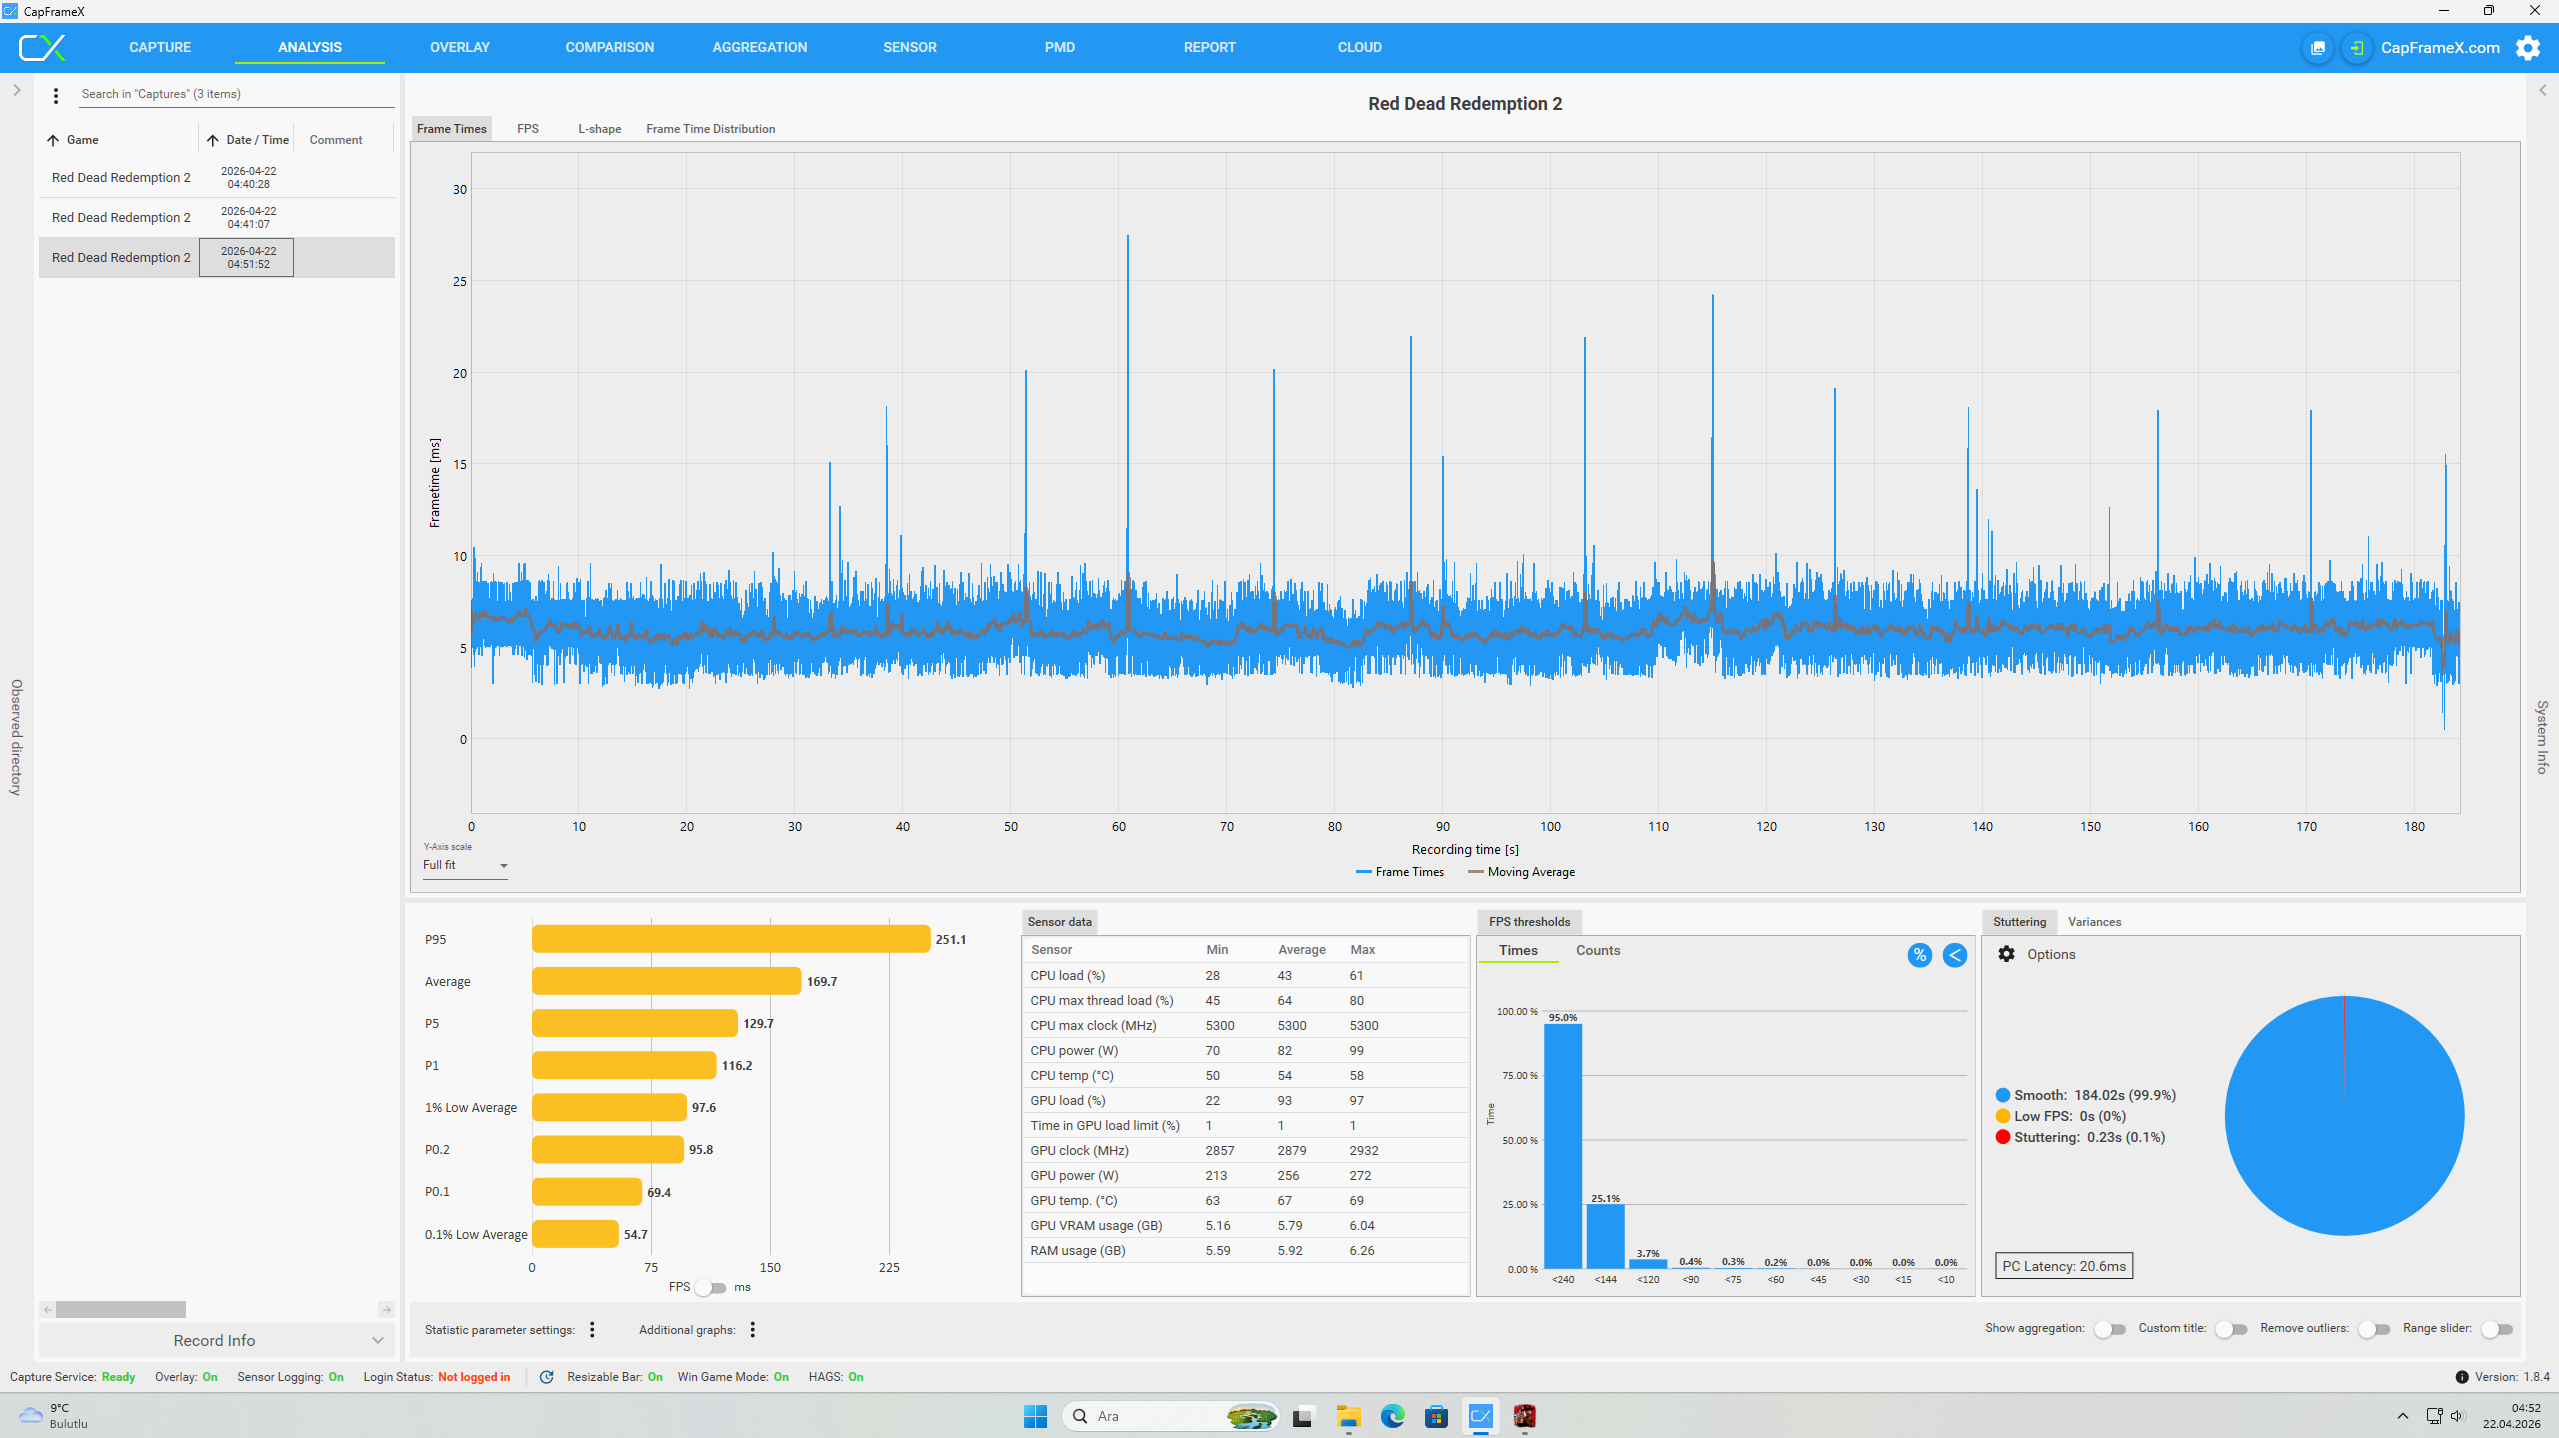The width and height of the screenshot is (2559, 1438).
Task: Click the percent icon in FPS thresholds
Action: [1919, 955]
